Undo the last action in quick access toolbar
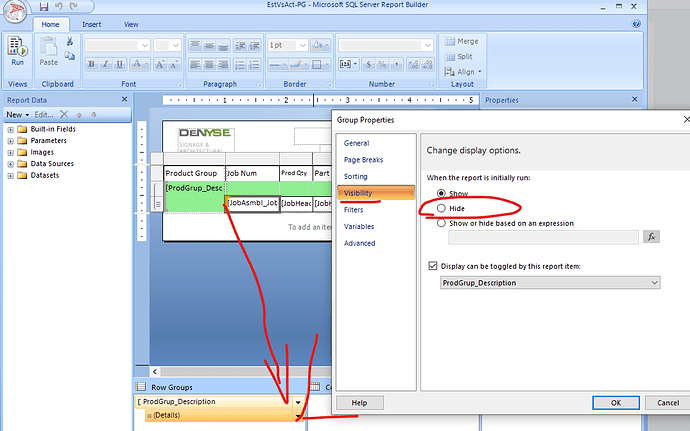The width and height of the screenshot is (690, 431). point(59,6)
